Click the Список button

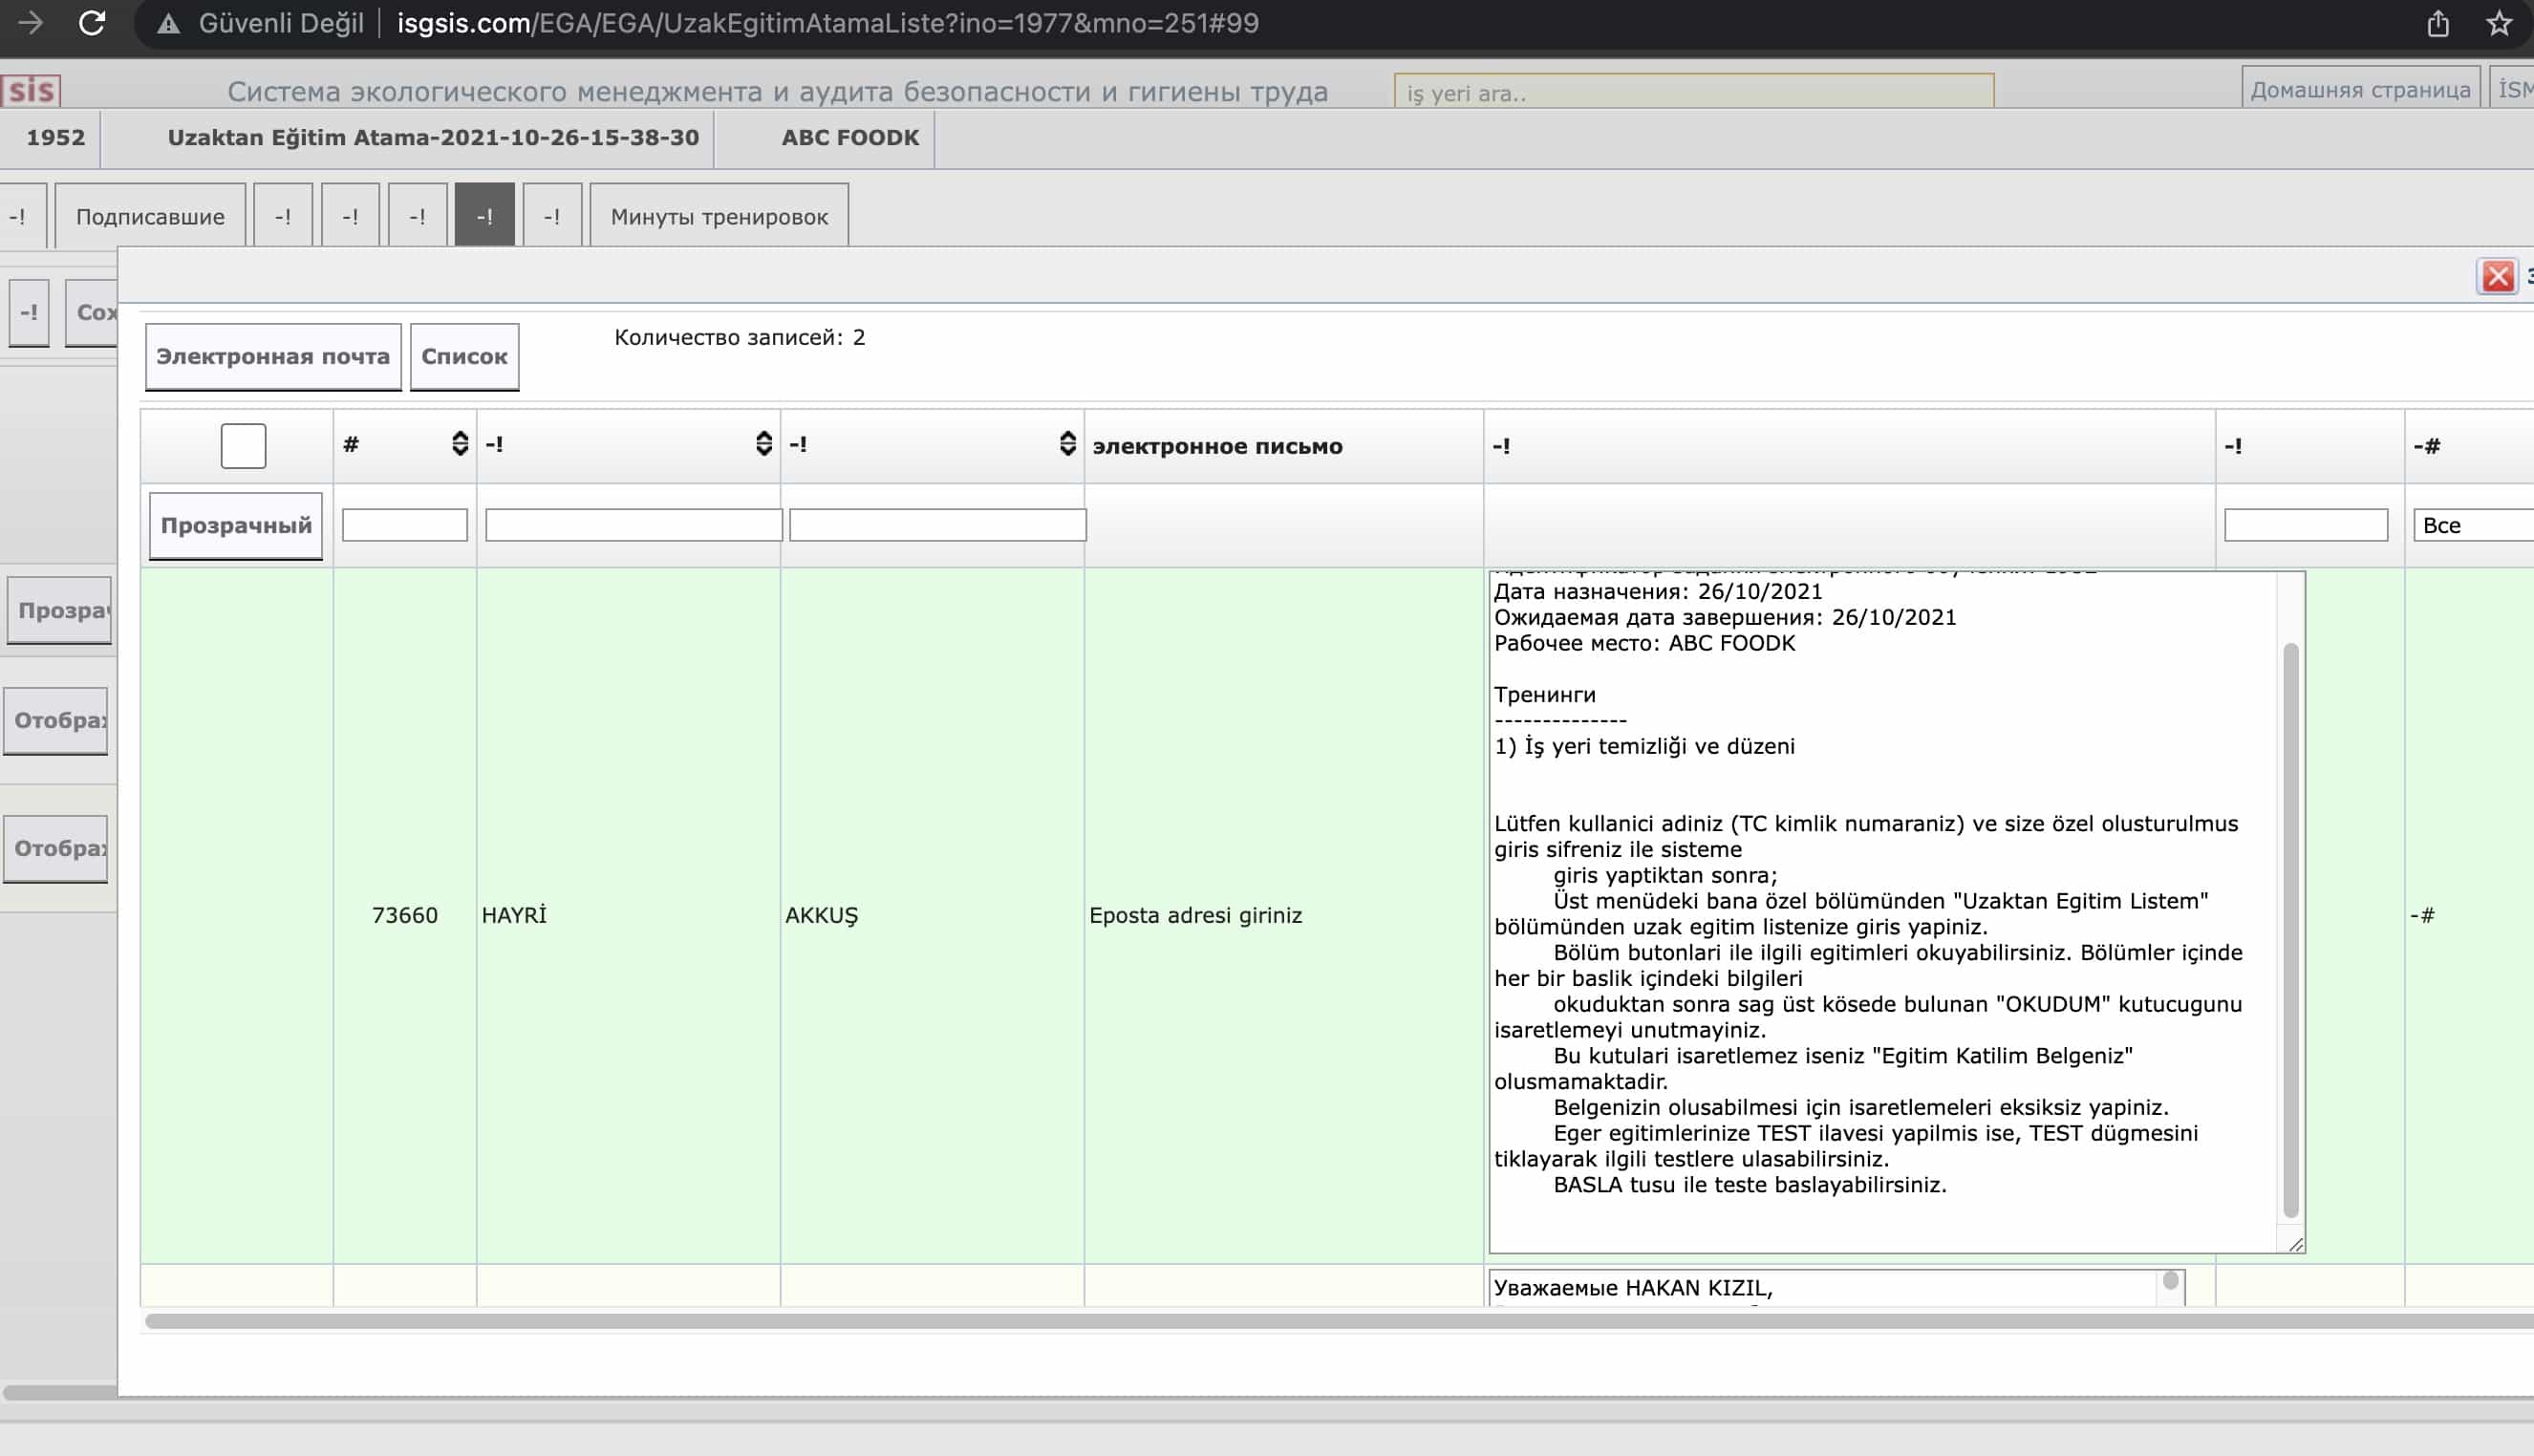tap(464, 357)
